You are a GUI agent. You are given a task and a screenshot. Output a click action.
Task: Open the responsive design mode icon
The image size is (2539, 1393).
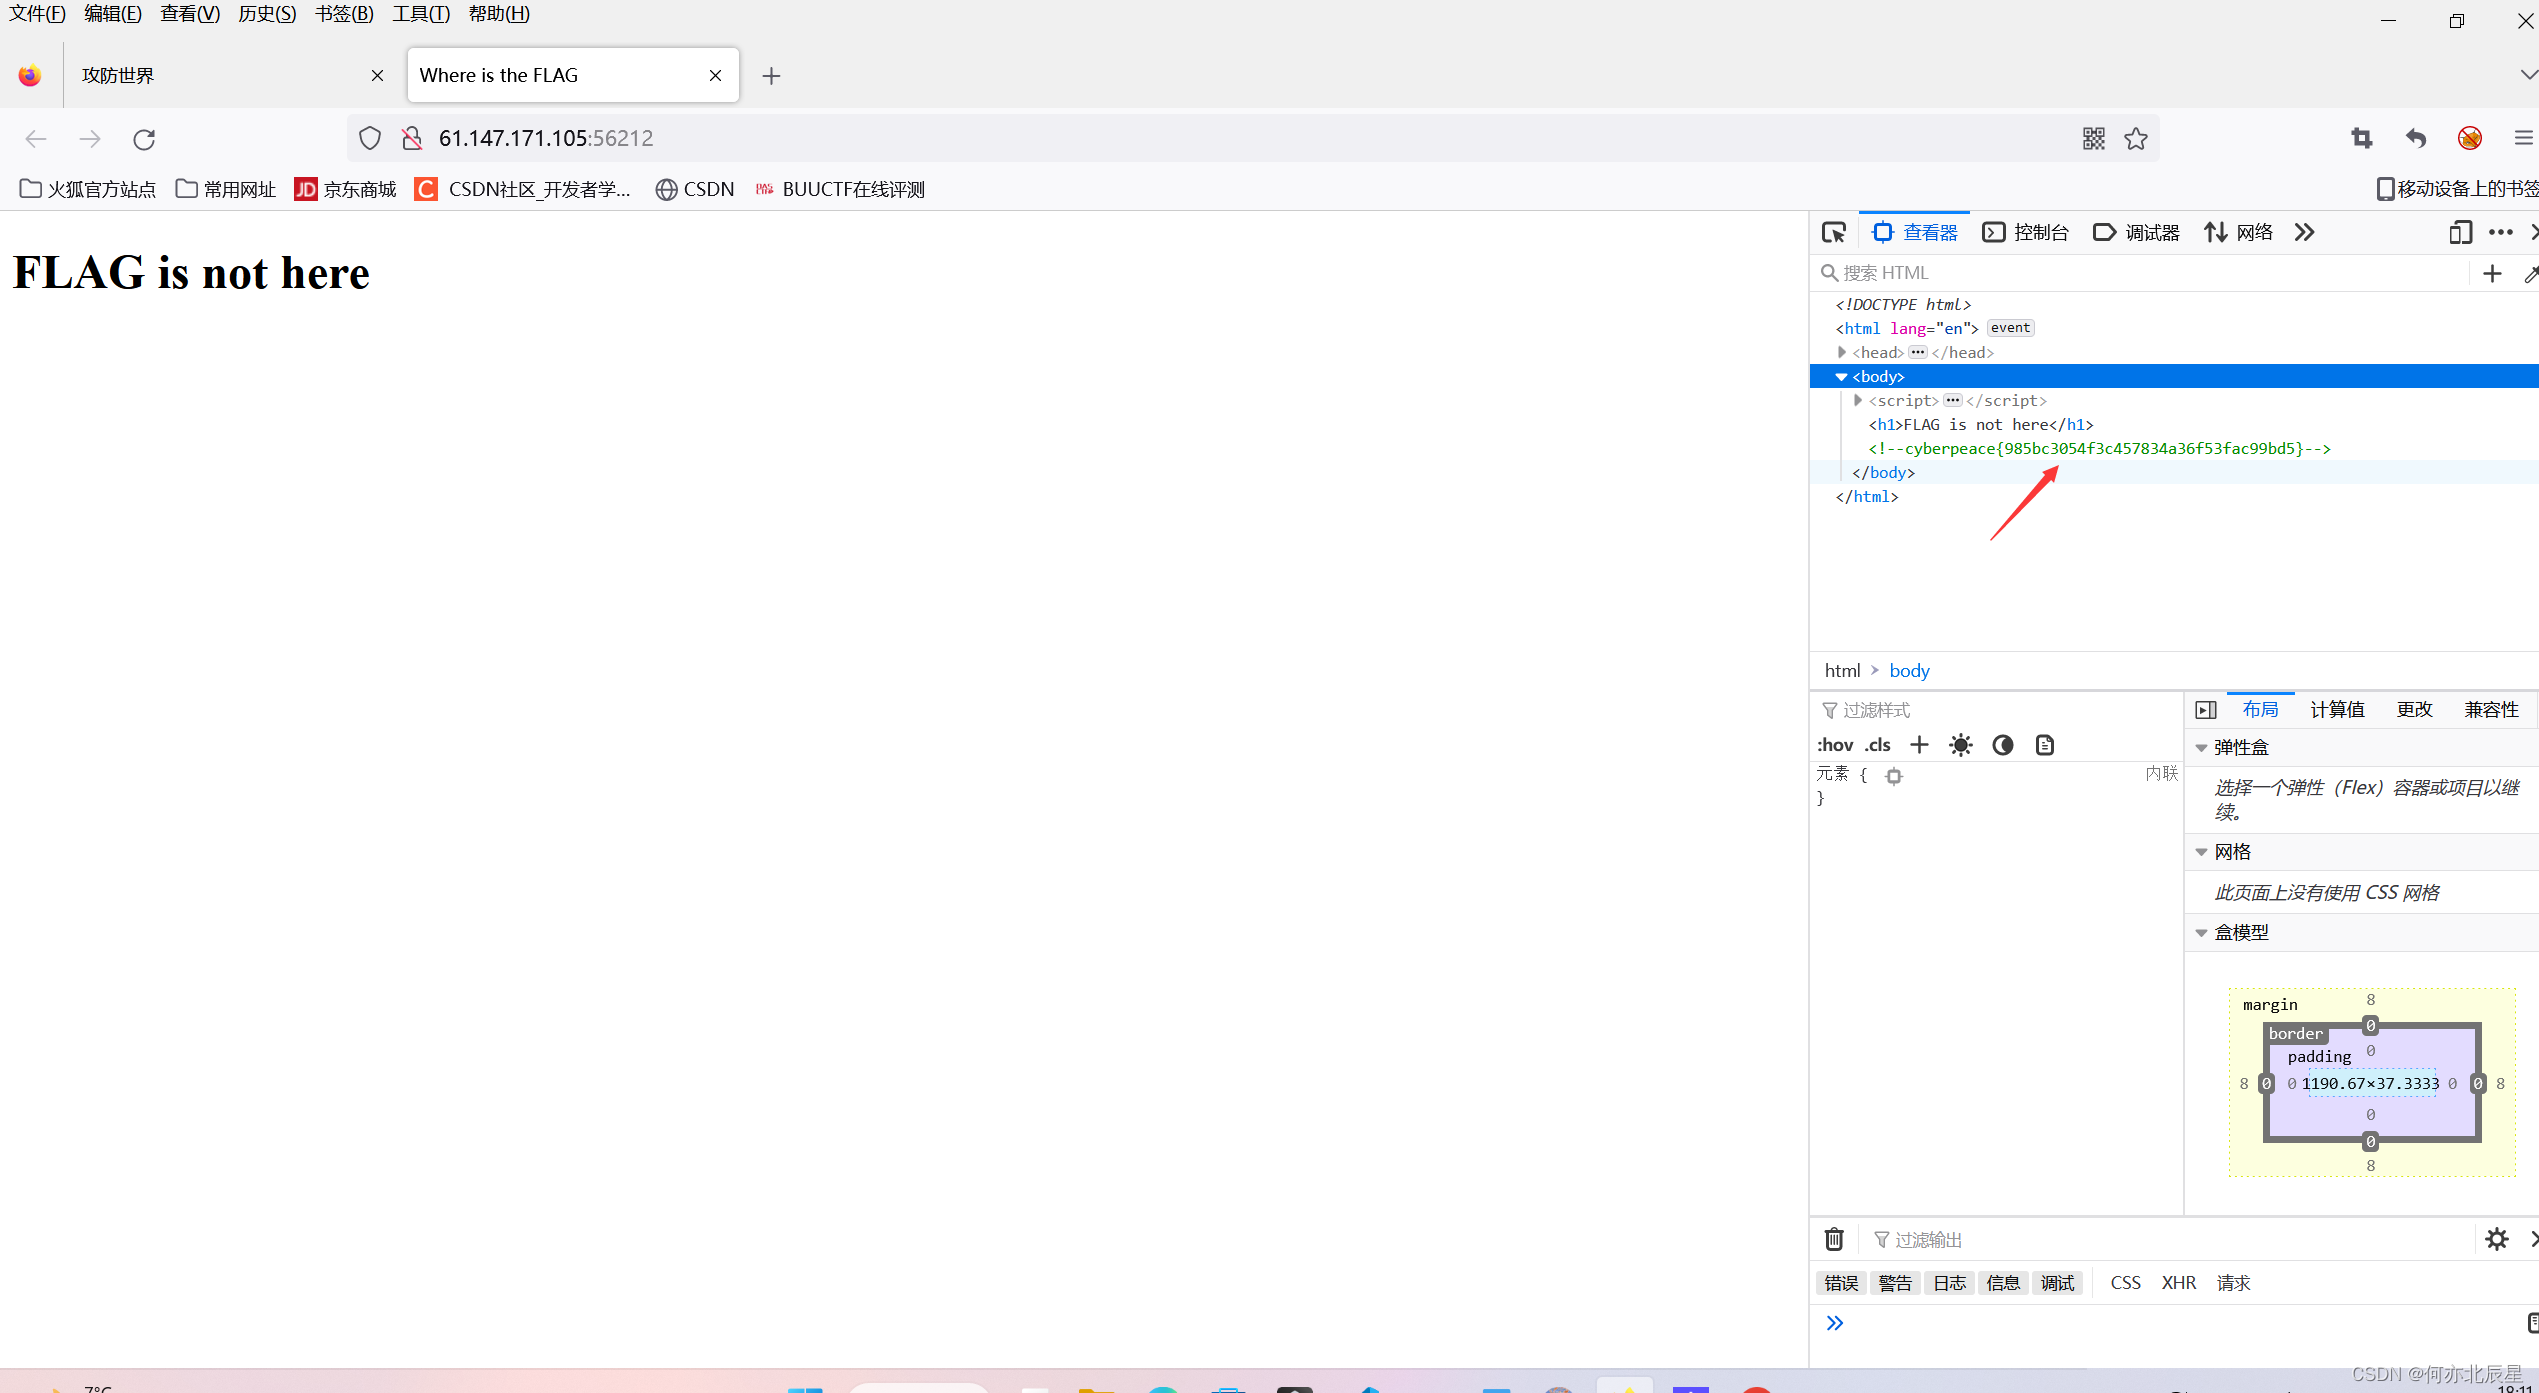[x=2460, y=232]
